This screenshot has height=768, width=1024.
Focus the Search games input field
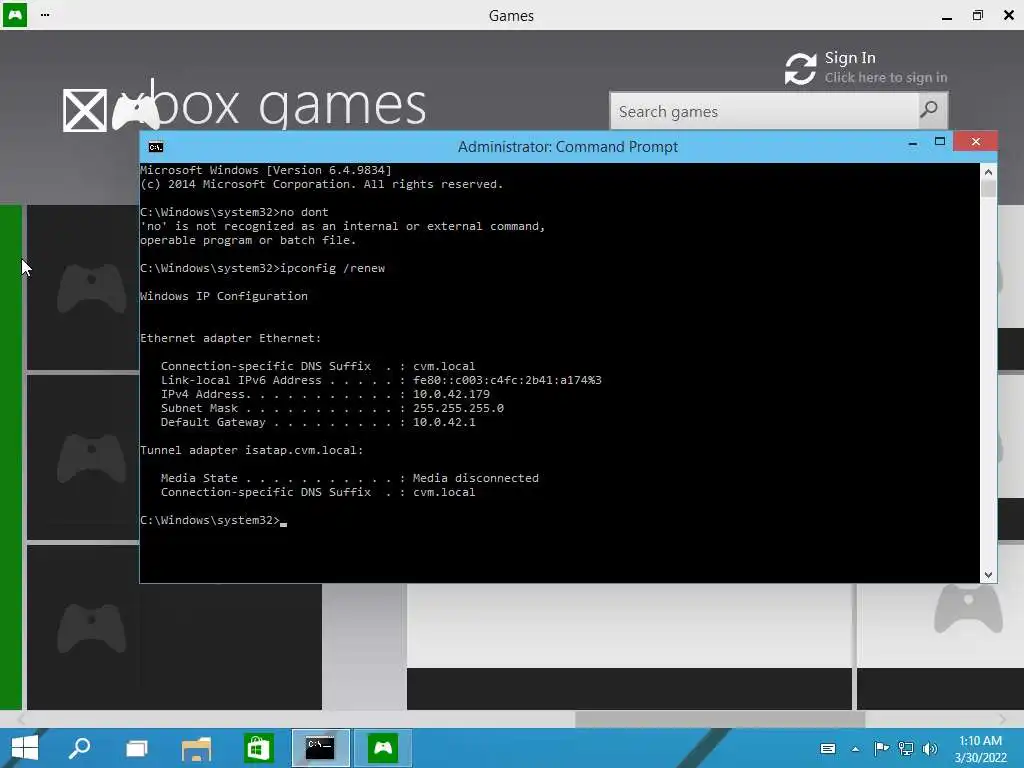click(x=764, y=111)
